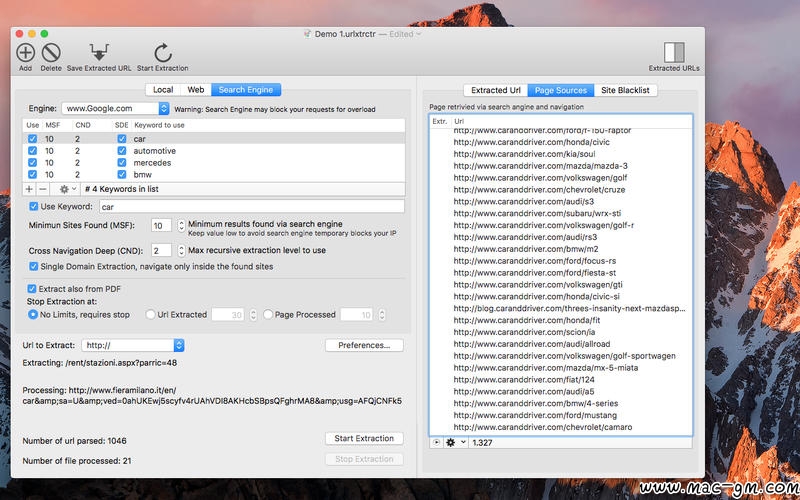Click the CND value stepper
This screenshot has width=800, height=500.
click(x=181, y=251)
